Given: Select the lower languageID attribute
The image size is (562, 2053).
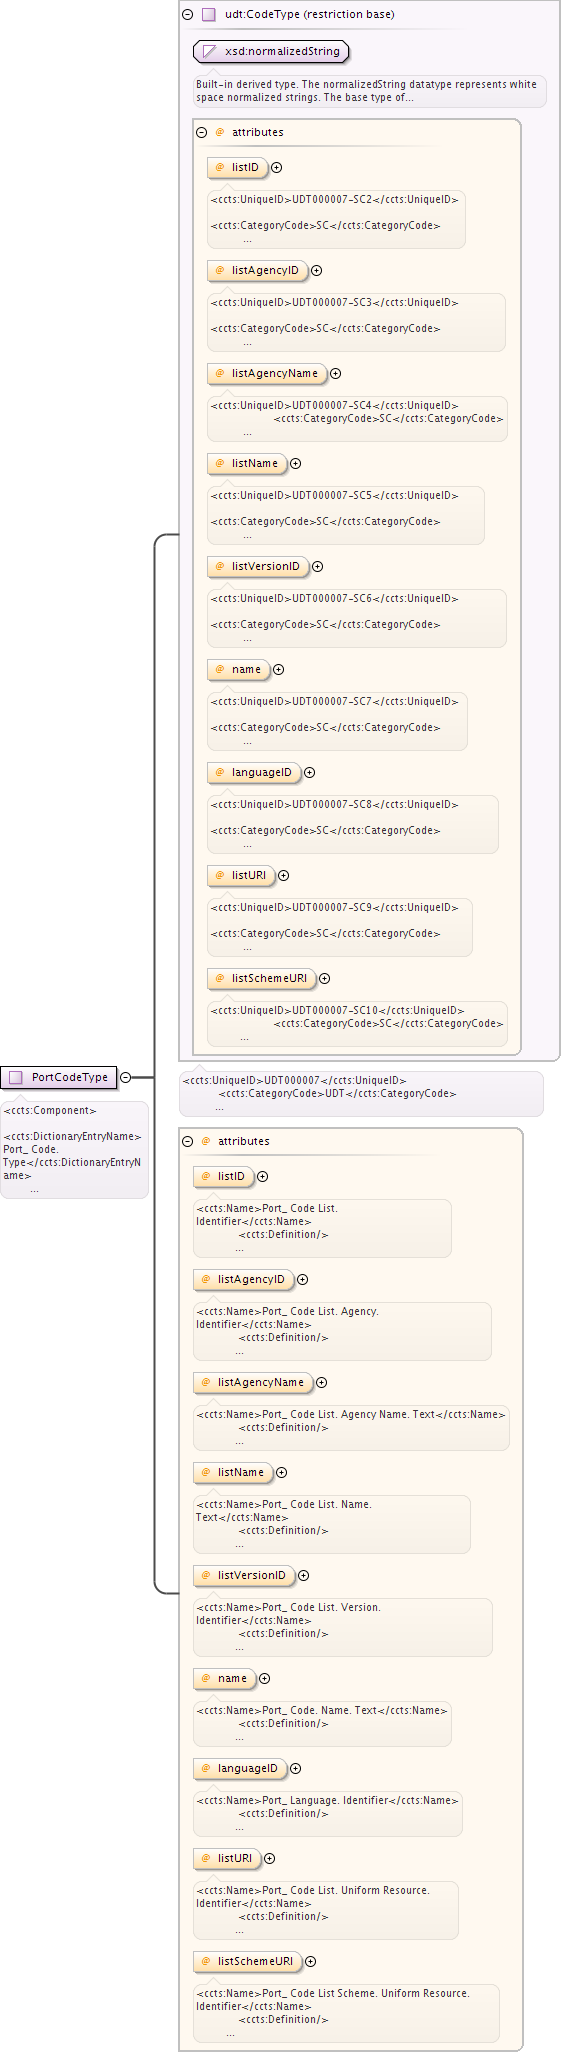Looking at the screenshot, I should coord(240,1769).
